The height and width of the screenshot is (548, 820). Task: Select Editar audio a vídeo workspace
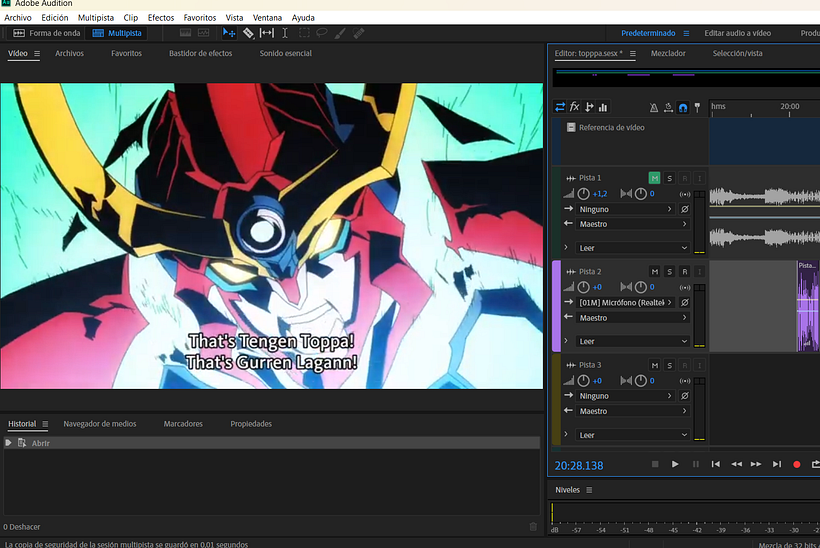(737, 33)
